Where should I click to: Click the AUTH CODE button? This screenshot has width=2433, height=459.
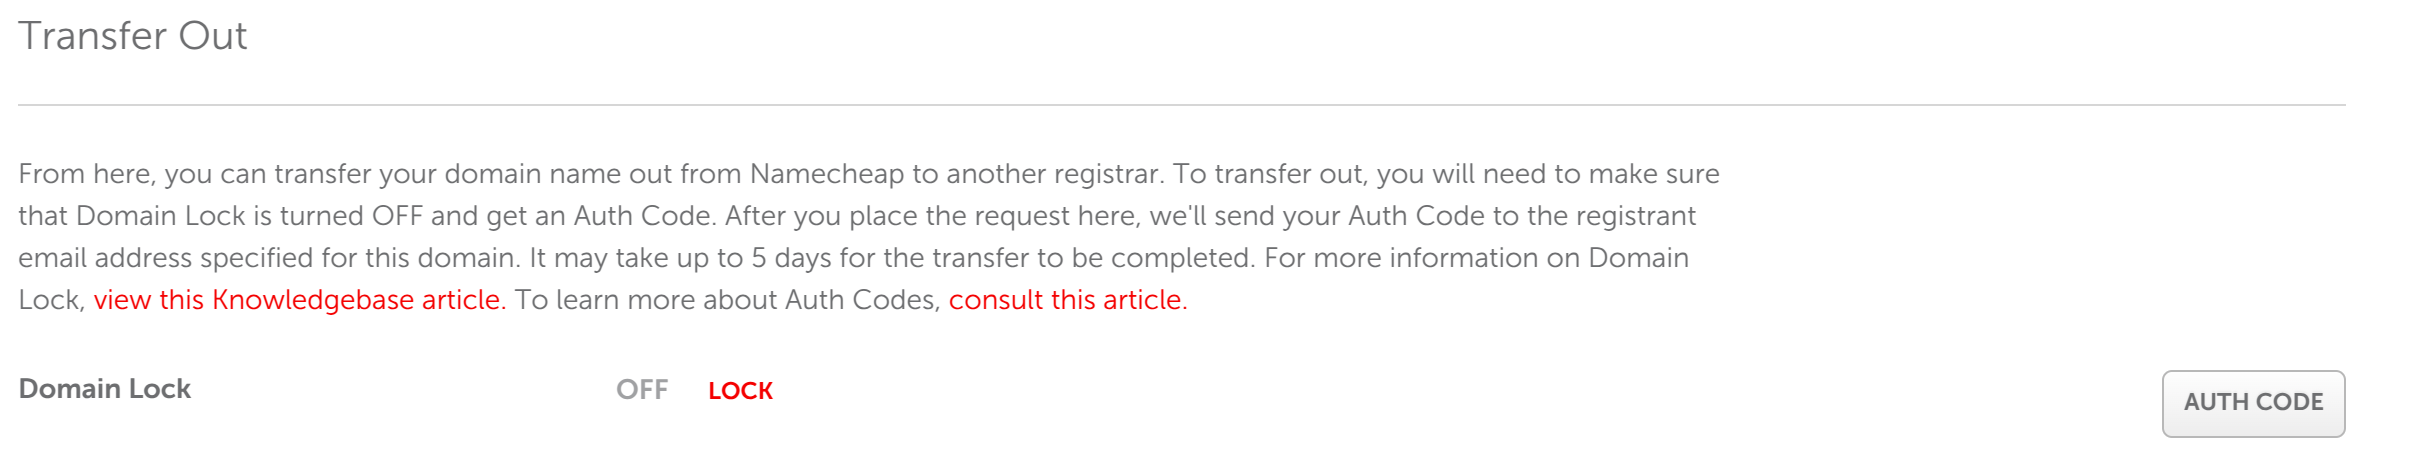(x=2252, y=403)
